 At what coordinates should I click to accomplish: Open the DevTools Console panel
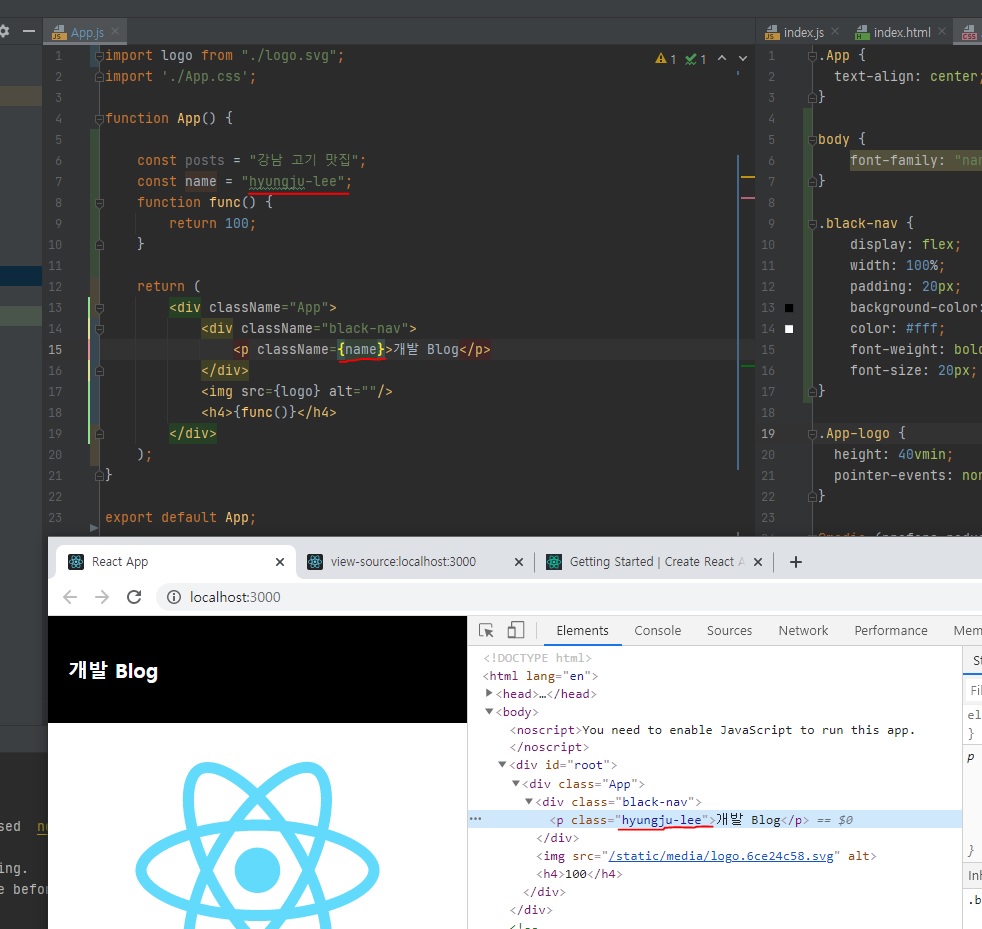pyautogui.click(x=658, y=630)
